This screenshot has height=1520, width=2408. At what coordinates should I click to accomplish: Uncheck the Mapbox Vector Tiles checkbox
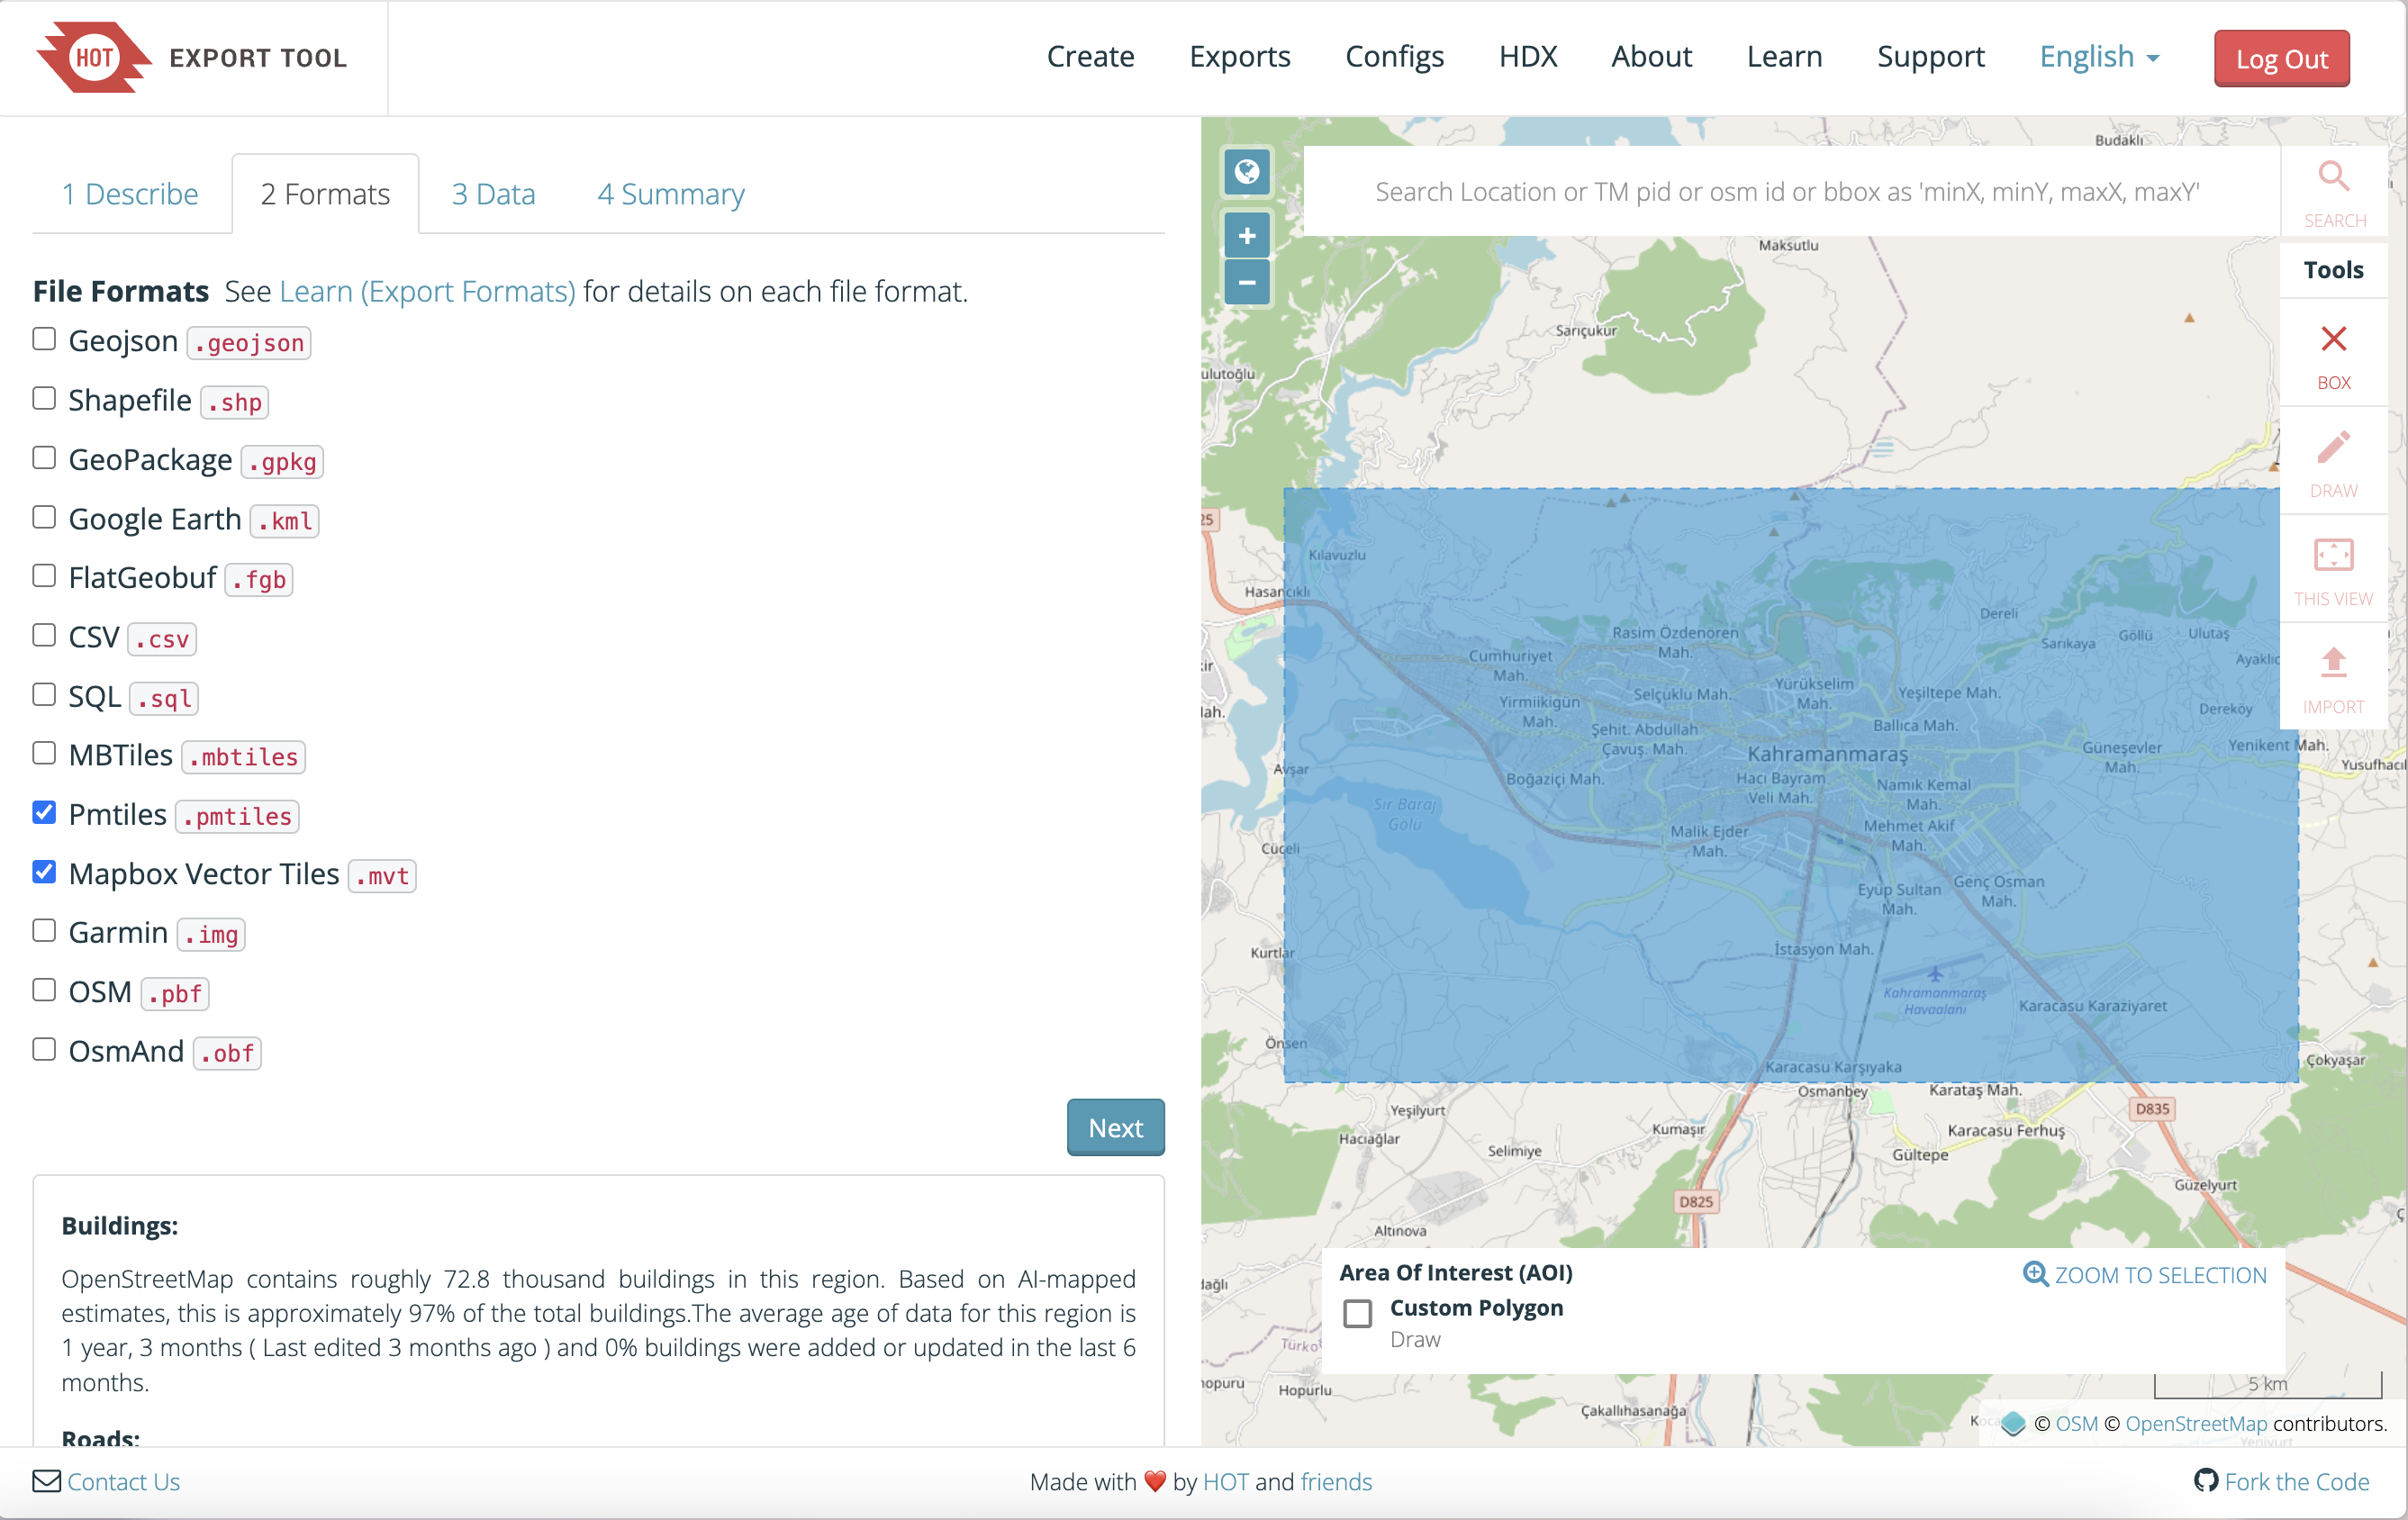44,872
